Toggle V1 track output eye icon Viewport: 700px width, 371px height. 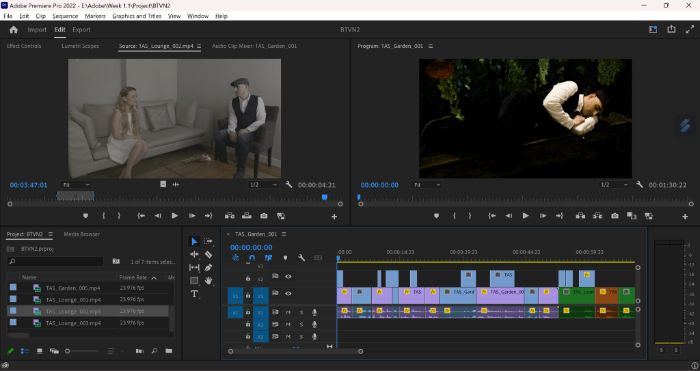tap(288, 293)
